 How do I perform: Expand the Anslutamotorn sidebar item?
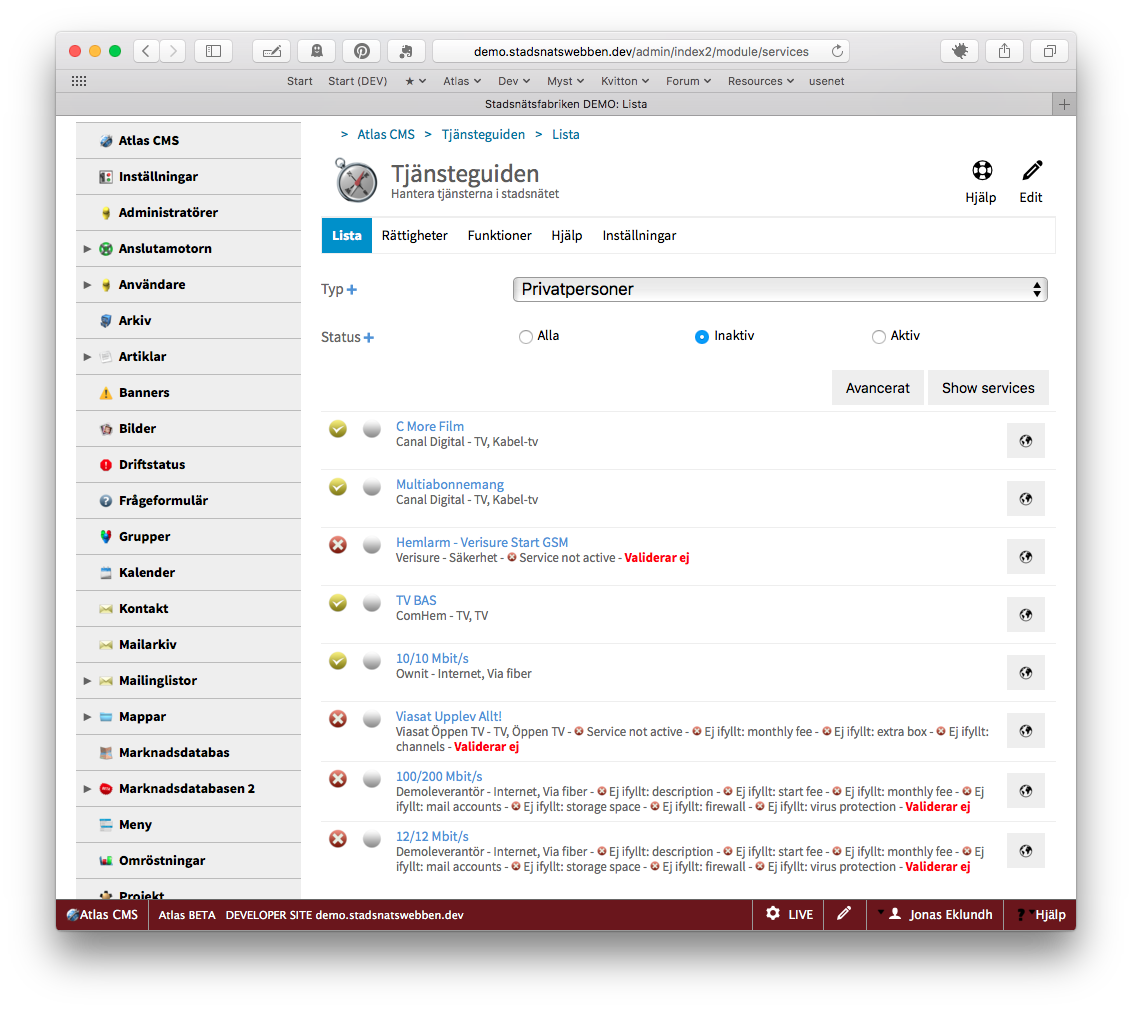coord(87,249)
